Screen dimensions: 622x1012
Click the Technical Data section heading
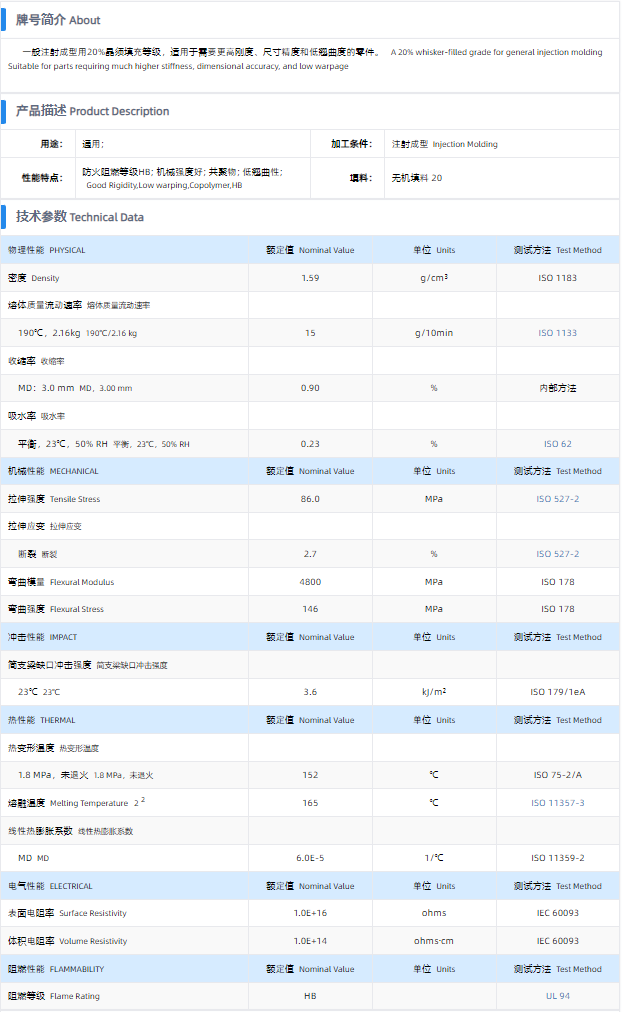[x=79, y=217]
